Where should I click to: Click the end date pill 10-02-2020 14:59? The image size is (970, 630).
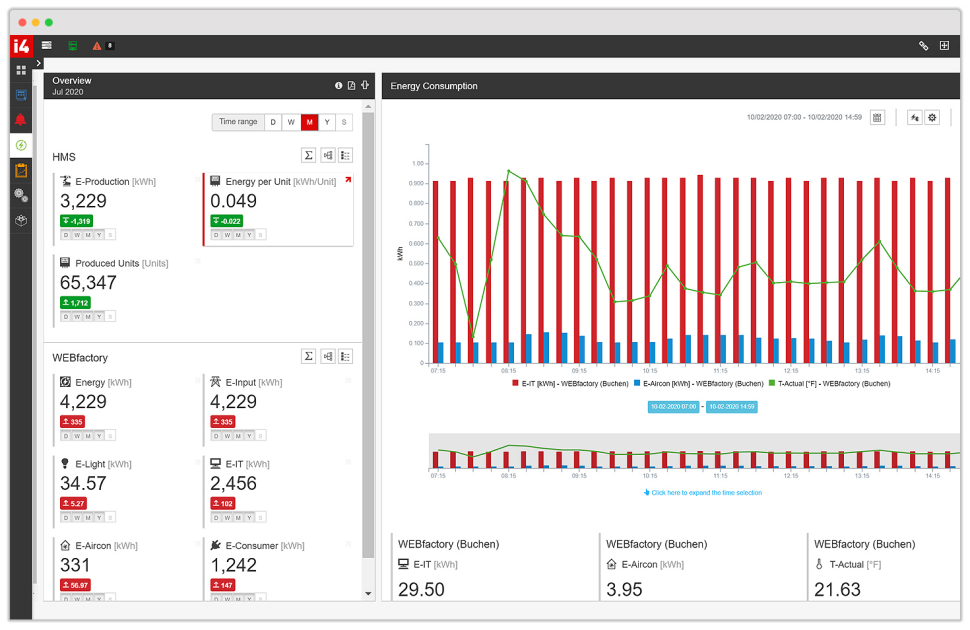click(x=732, y=407)
